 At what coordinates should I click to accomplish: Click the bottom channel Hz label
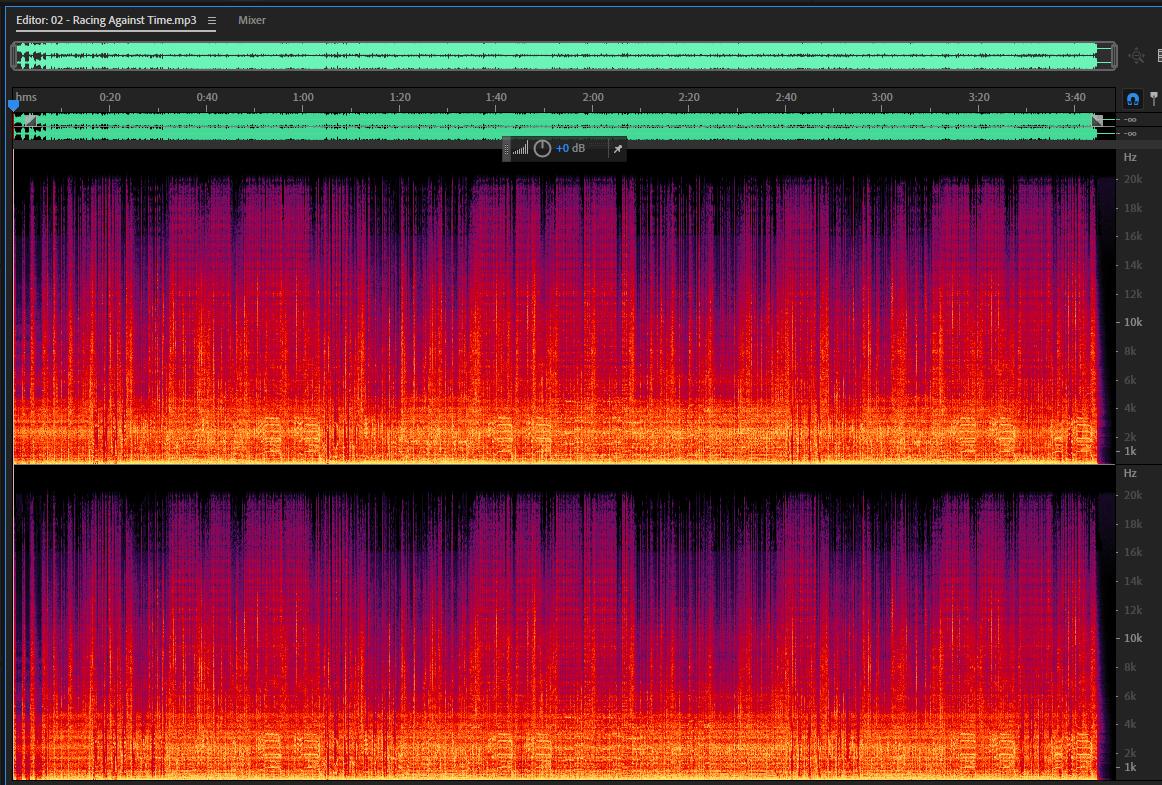[x=1130, y=473]
